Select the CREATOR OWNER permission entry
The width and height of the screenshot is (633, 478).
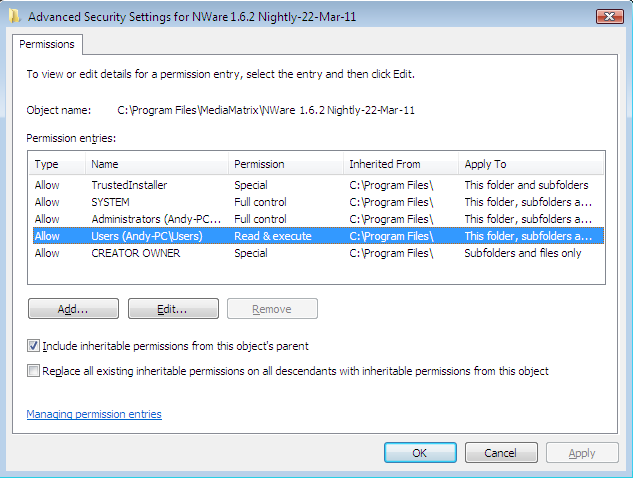[318, 253]
